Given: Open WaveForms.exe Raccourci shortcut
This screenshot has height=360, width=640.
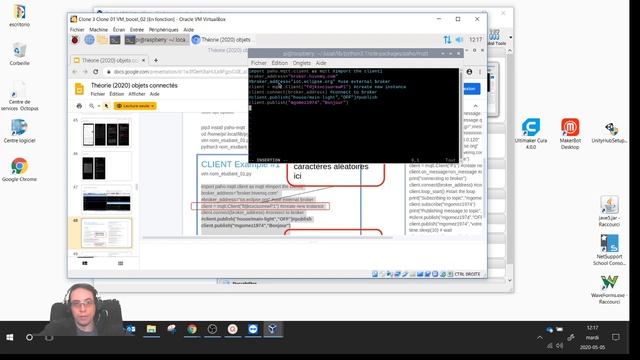Looking at the screenshot, I should pyautogui.click(x=609, y=289).
